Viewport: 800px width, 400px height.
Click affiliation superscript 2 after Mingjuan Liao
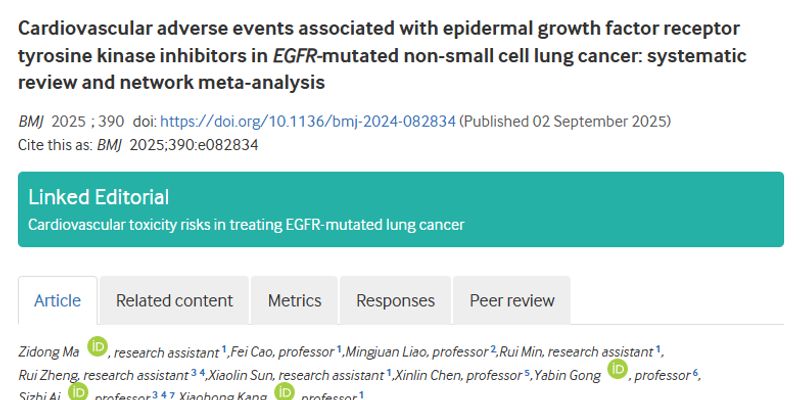point(493,349)
